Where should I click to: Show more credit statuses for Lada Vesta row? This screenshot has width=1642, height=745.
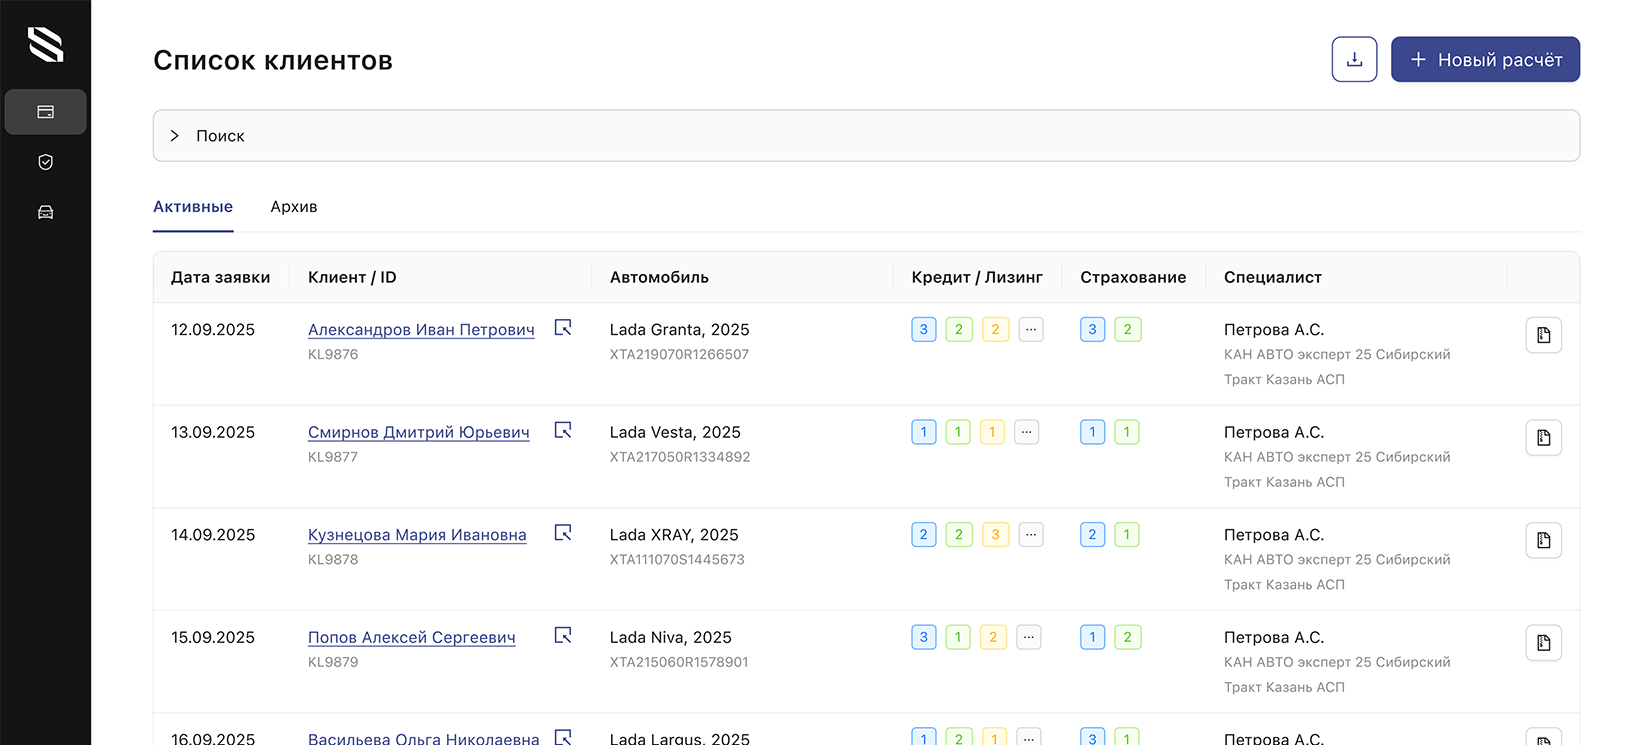1027,432
